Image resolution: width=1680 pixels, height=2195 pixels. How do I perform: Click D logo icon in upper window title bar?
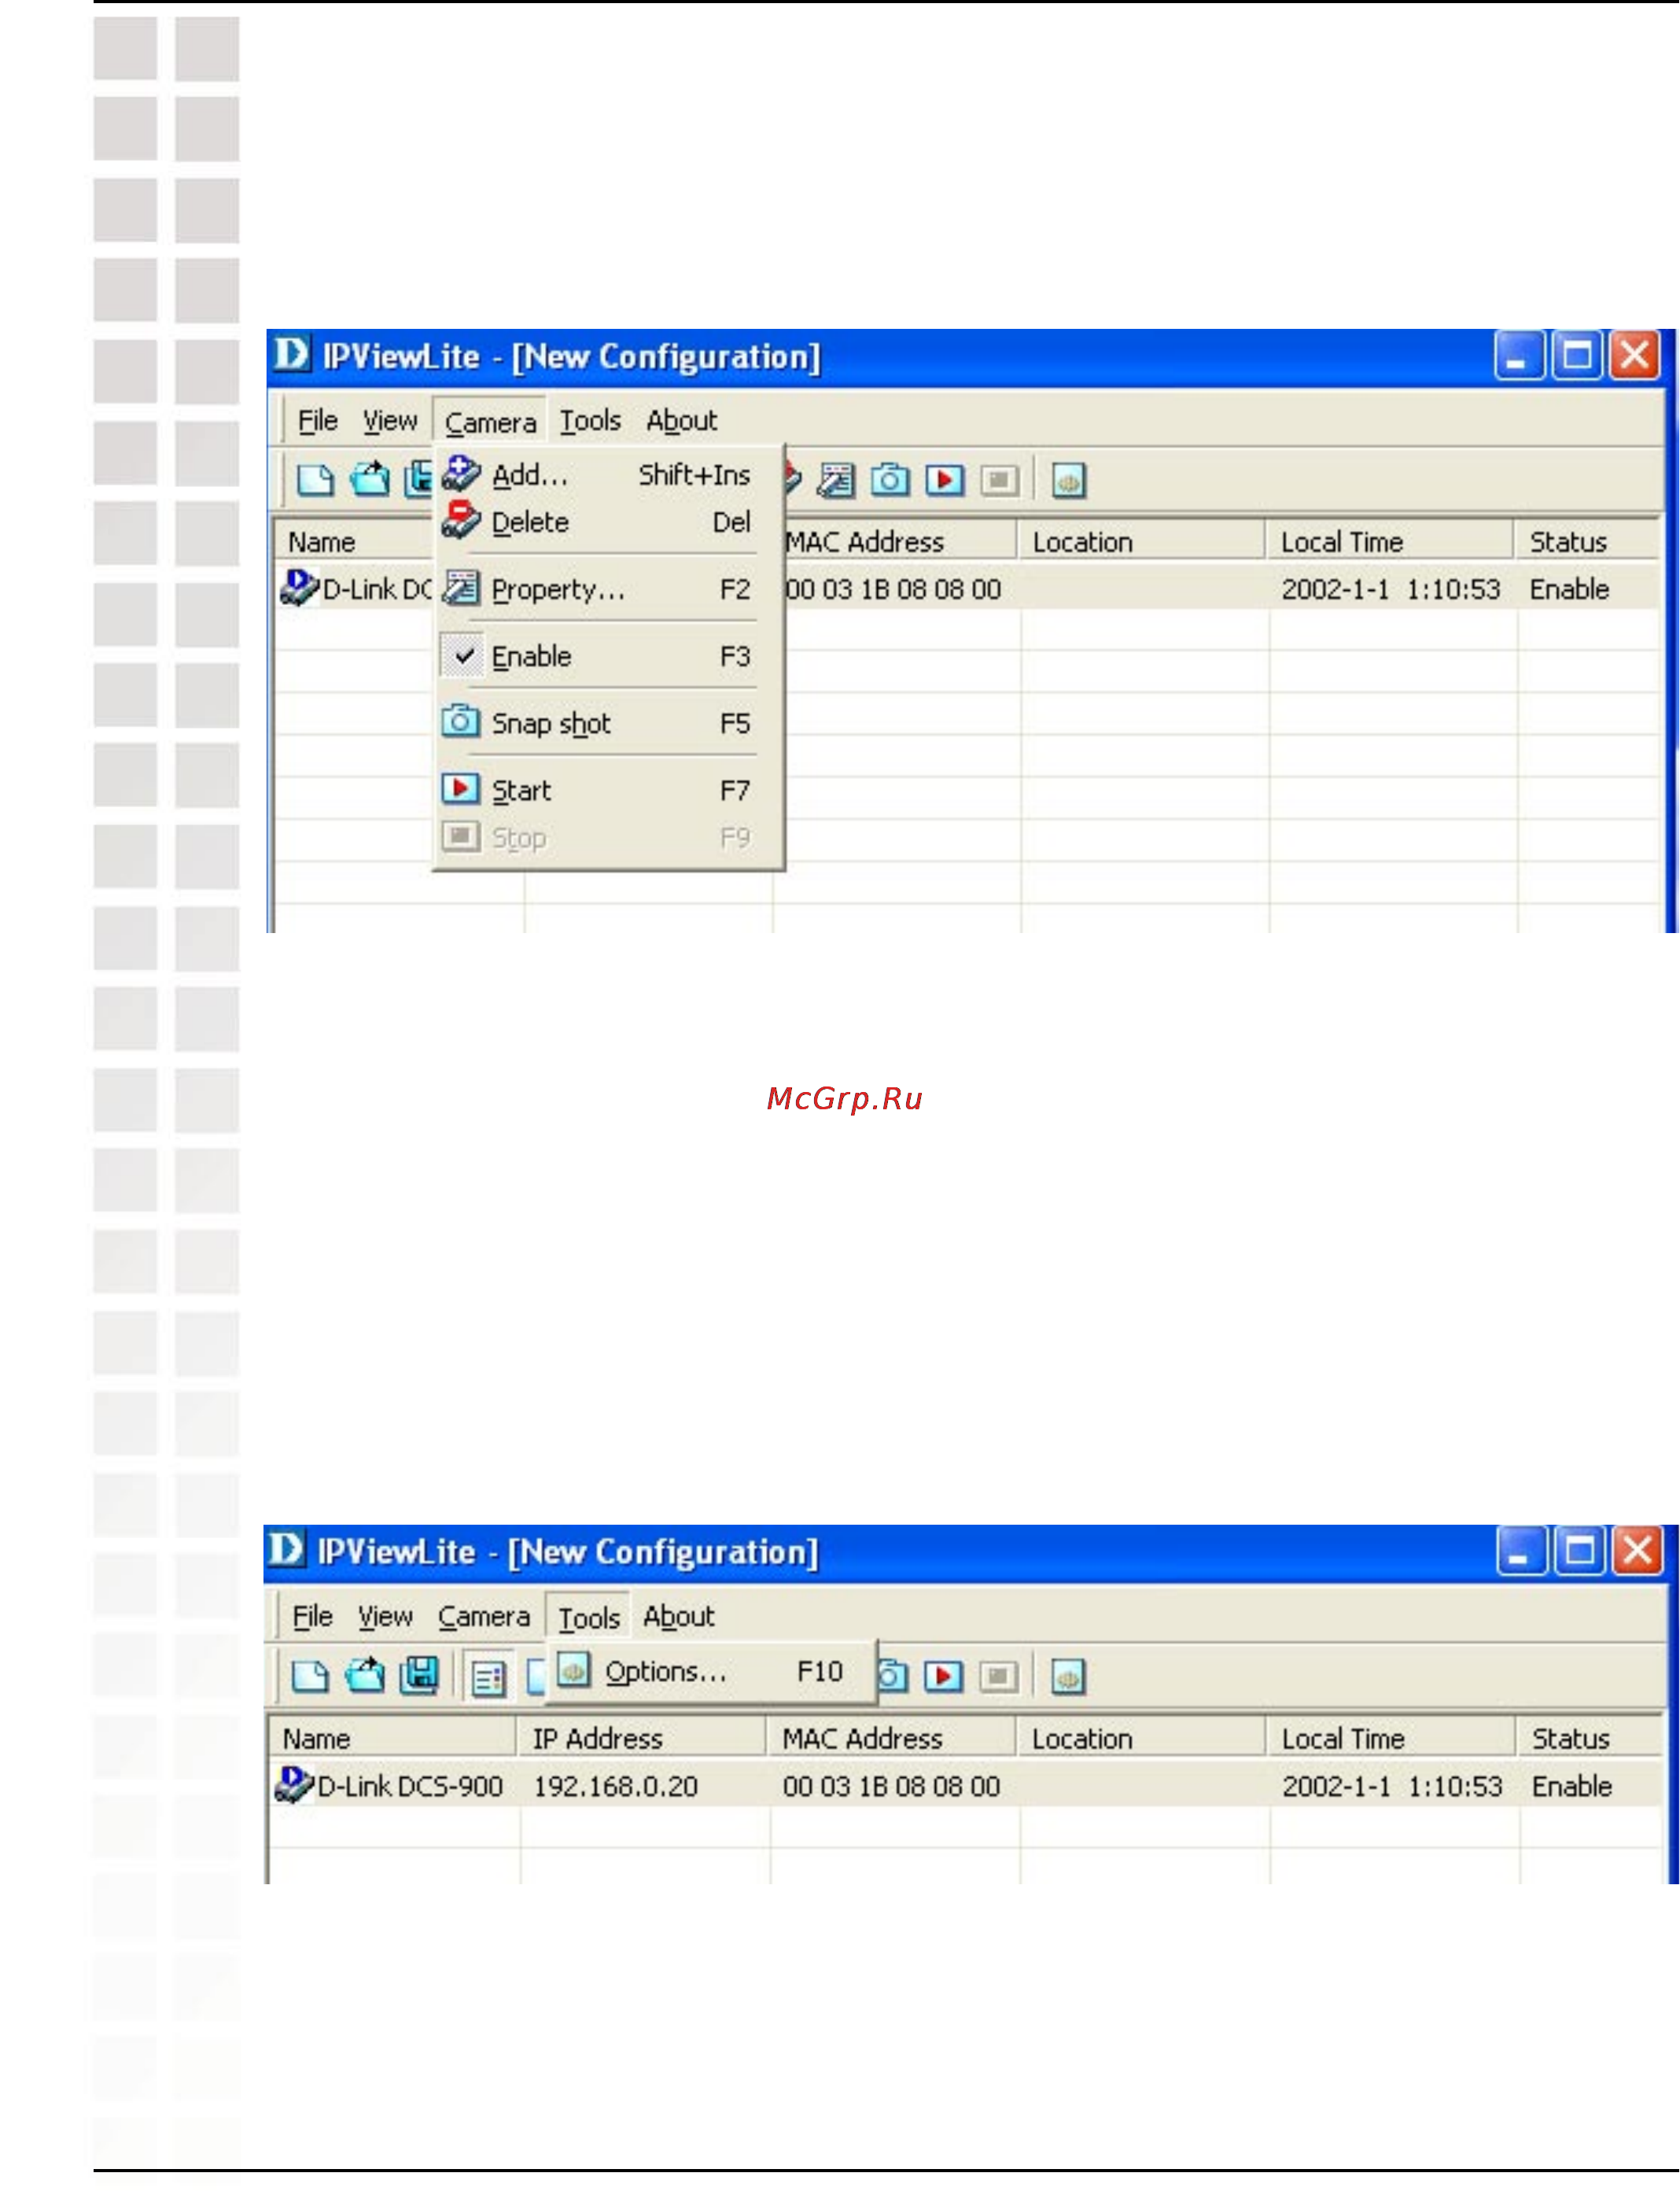pyautogui.click(x=292, y=354)
